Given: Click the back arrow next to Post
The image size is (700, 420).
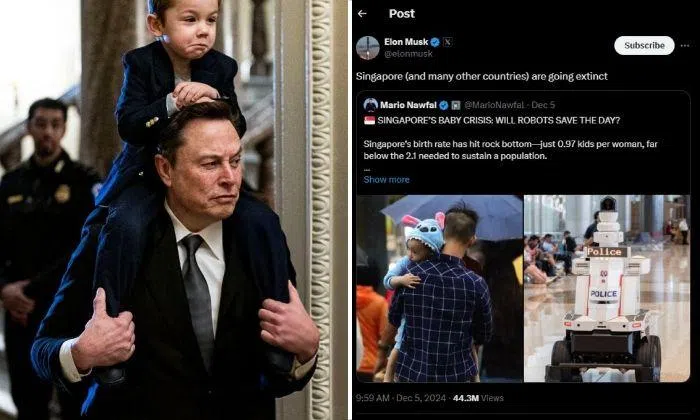Looking at the screenshot, I should (x=362, y=14).
